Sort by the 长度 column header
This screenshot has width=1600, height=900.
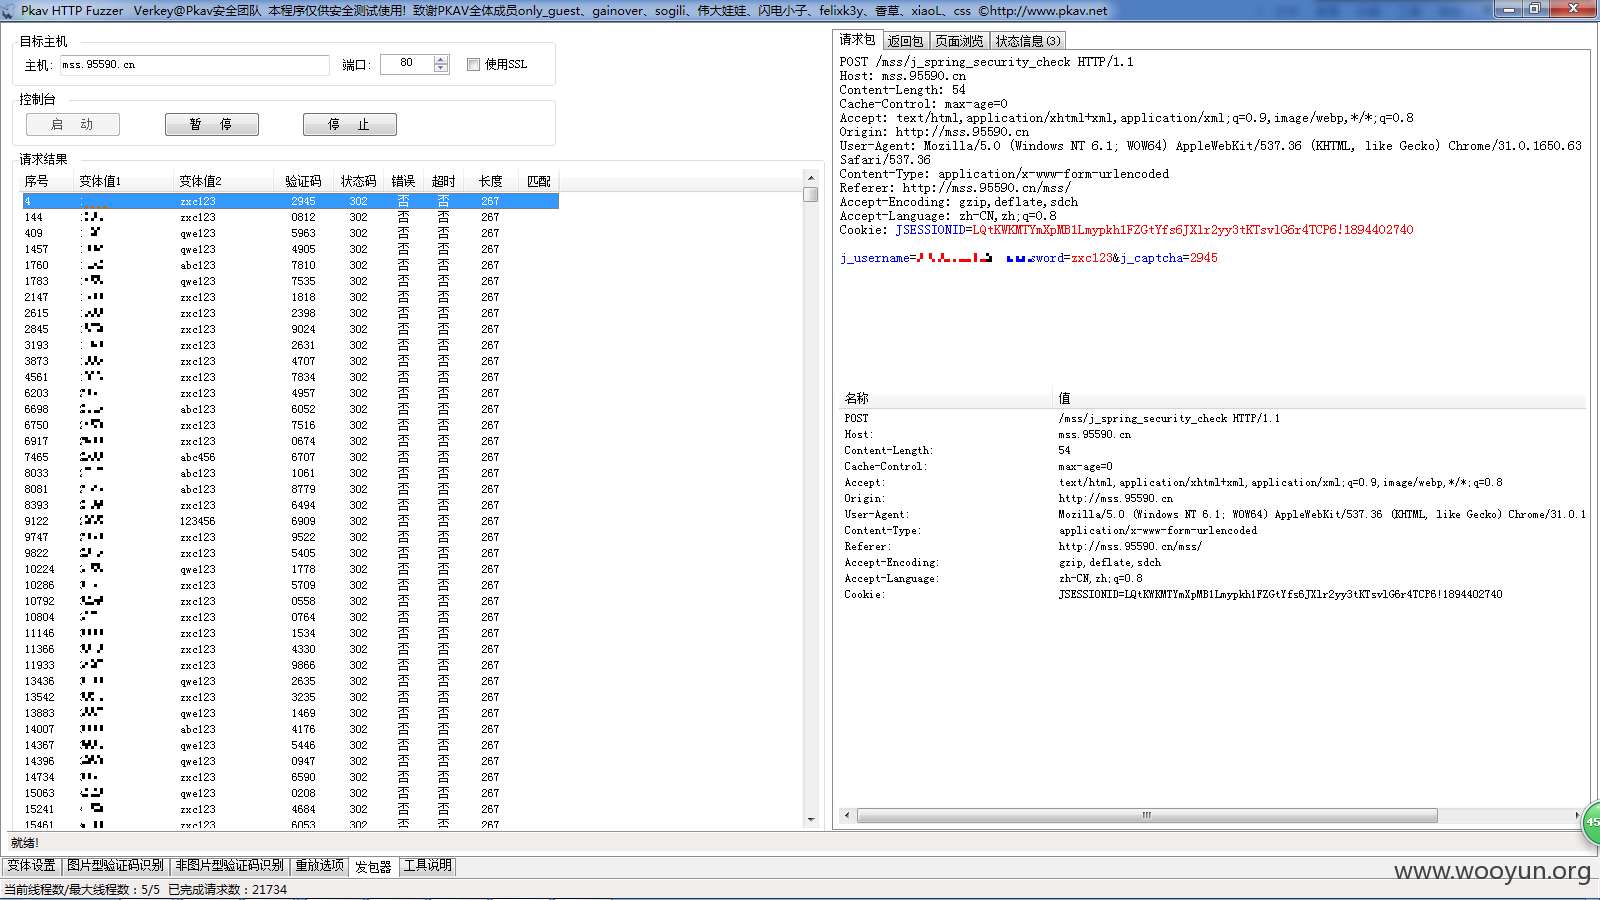pos(491,181)
